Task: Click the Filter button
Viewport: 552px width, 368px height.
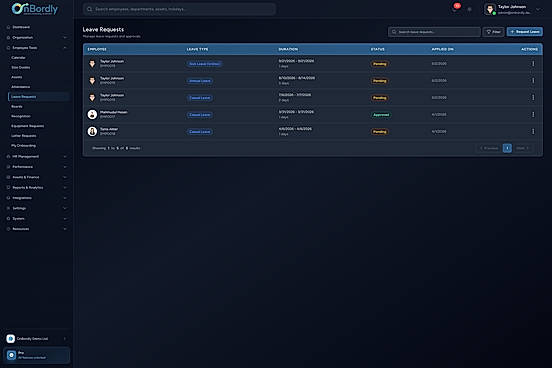Action: pyautogui.click(x=493, y=32)
